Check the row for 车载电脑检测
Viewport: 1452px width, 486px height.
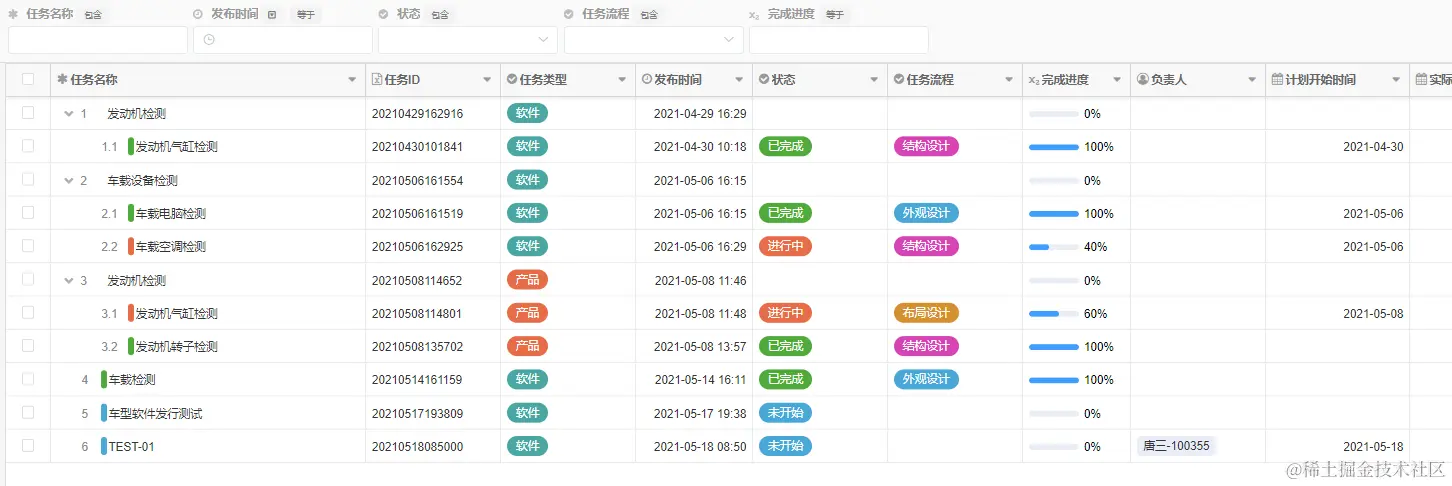click(28, 213)
